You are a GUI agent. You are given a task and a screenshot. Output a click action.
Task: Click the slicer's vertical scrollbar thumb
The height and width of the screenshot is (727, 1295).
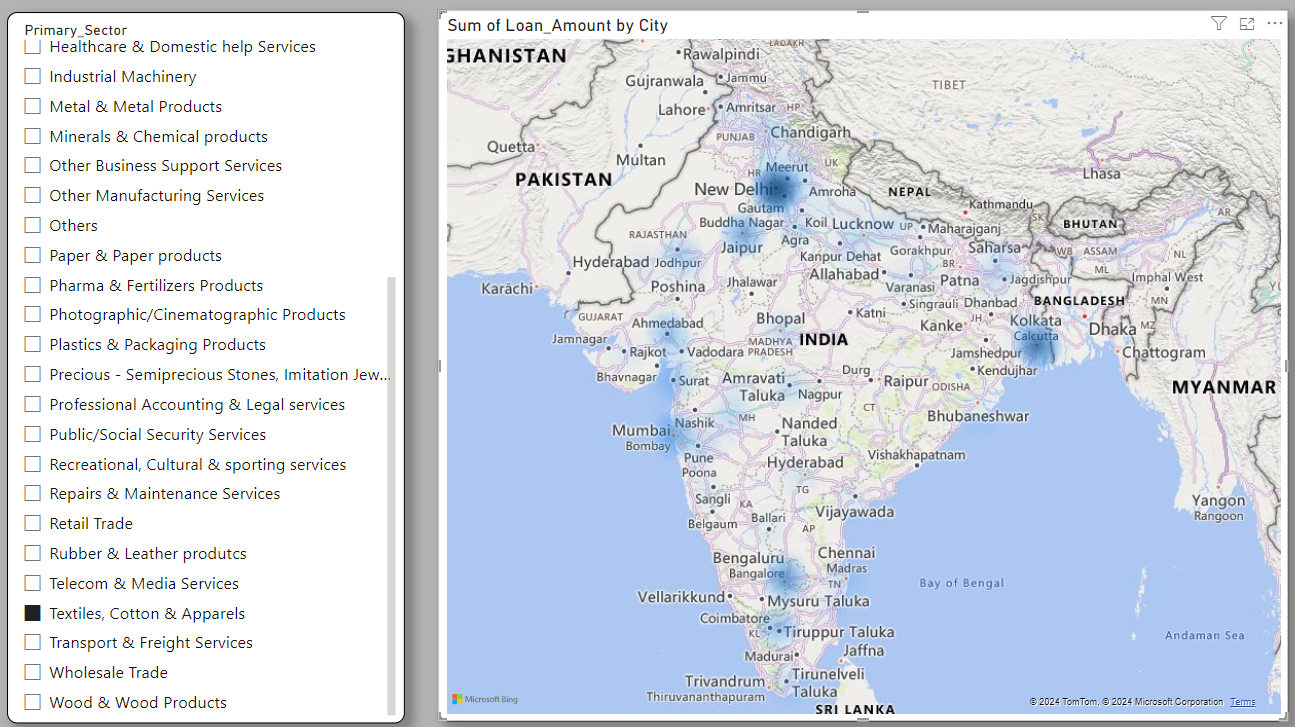(x=391, y=496)
